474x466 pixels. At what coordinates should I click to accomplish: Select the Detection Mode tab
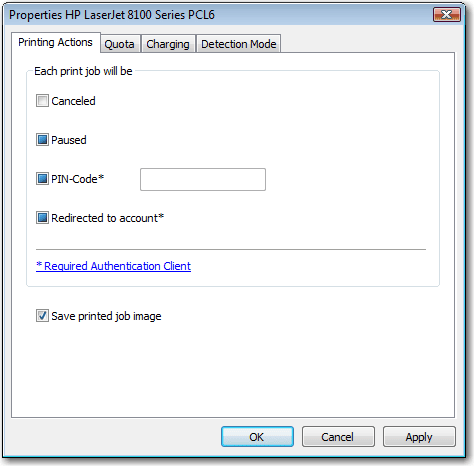[x=238, y=44]
